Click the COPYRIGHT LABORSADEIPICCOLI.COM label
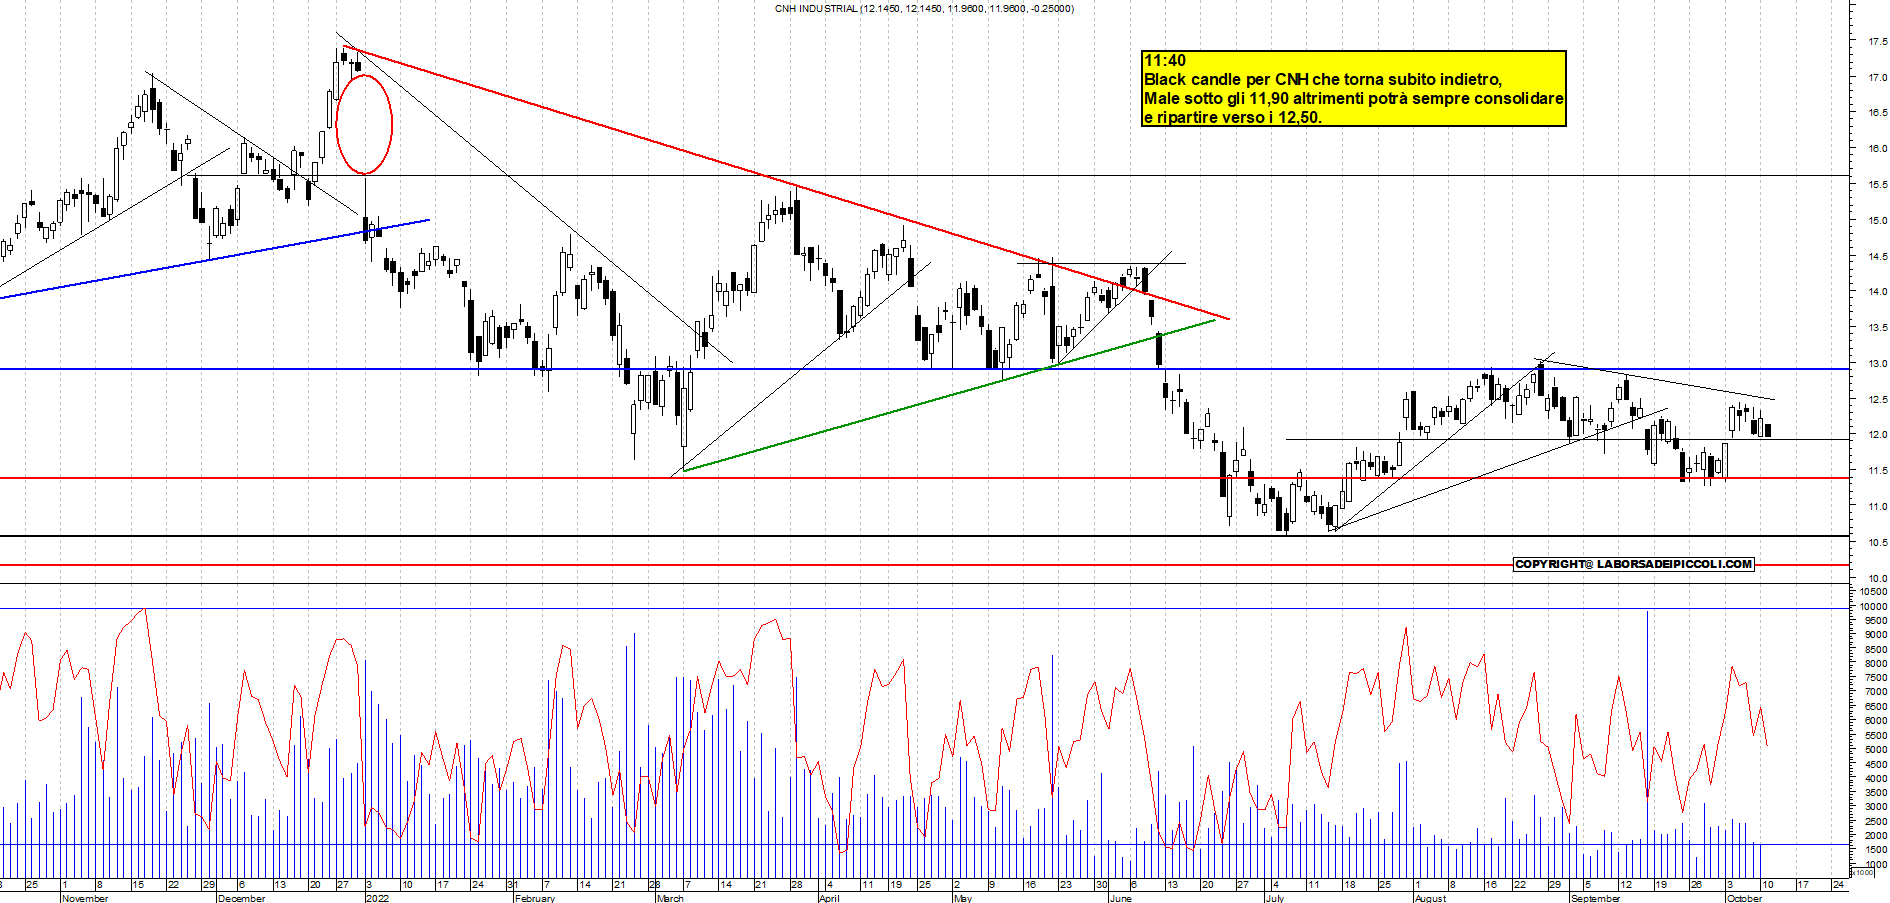The height and width of the screenshot is (903, 1890). (1634, 564)
